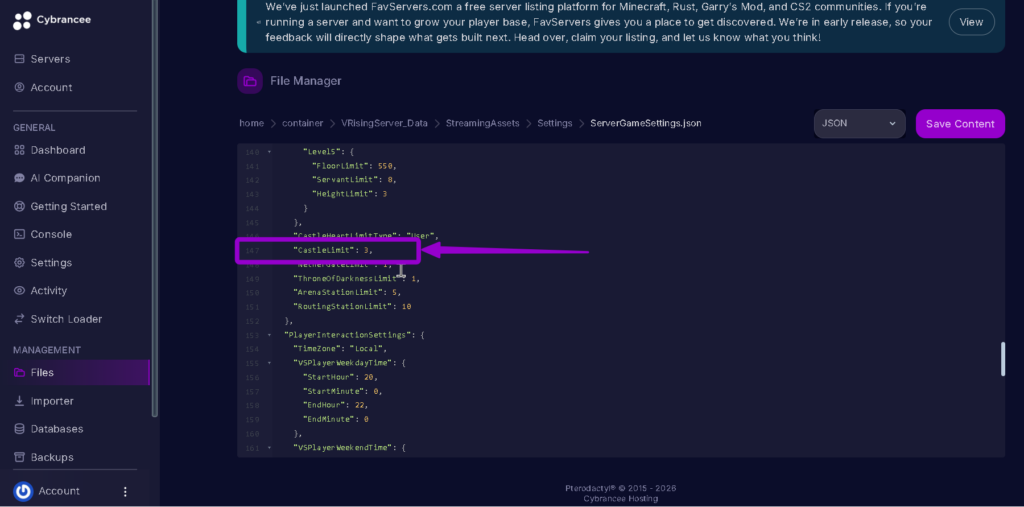Click the Databases stack icon
This screenshot has height=507, width=1024.
pyautogui.click(x=20, y=429)
